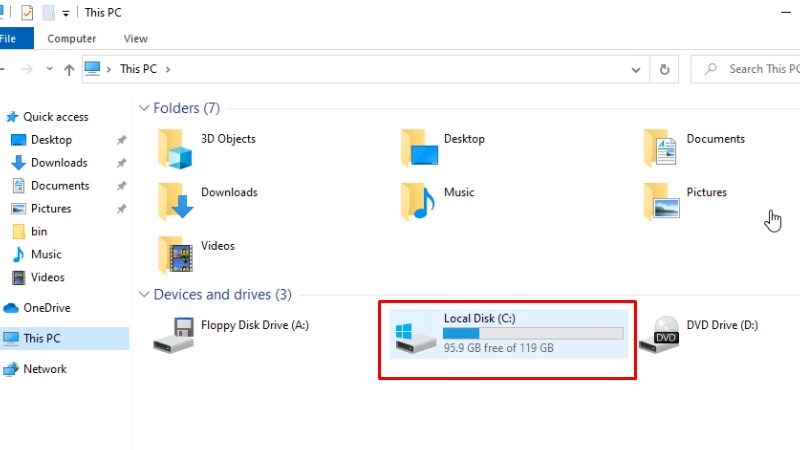Expand the root chevron before This PC
Screen dimensions: 800x450
[109, 69]
